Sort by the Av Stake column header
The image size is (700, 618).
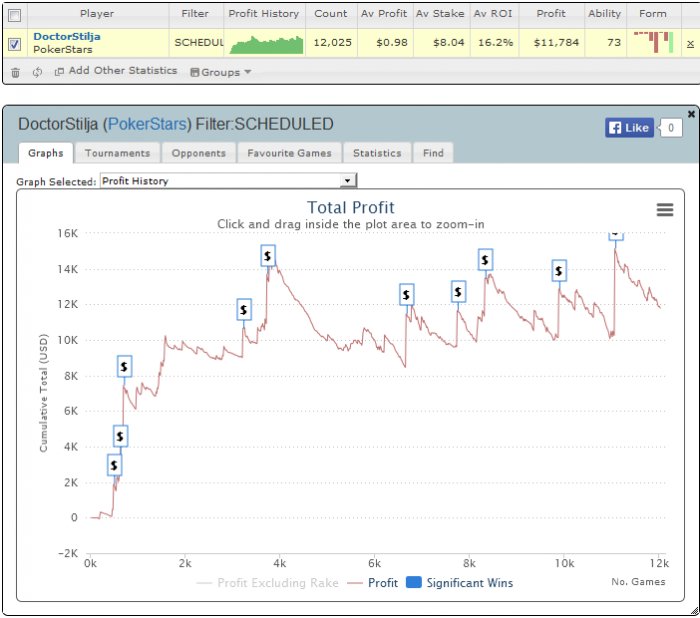click(440, 14)
